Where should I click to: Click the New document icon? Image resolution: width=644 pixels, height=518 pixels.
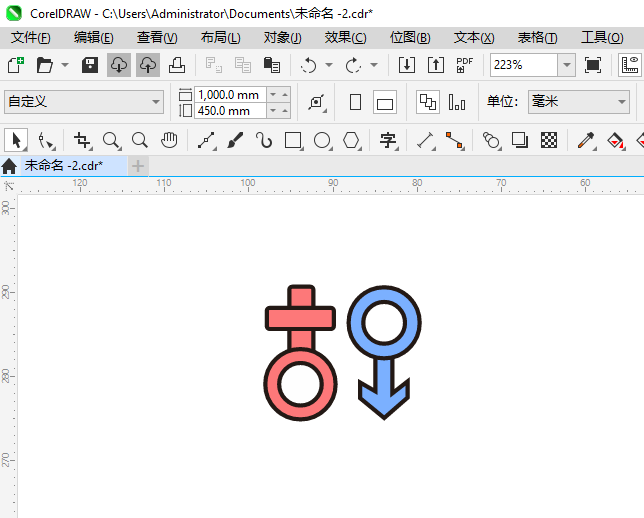16,65
